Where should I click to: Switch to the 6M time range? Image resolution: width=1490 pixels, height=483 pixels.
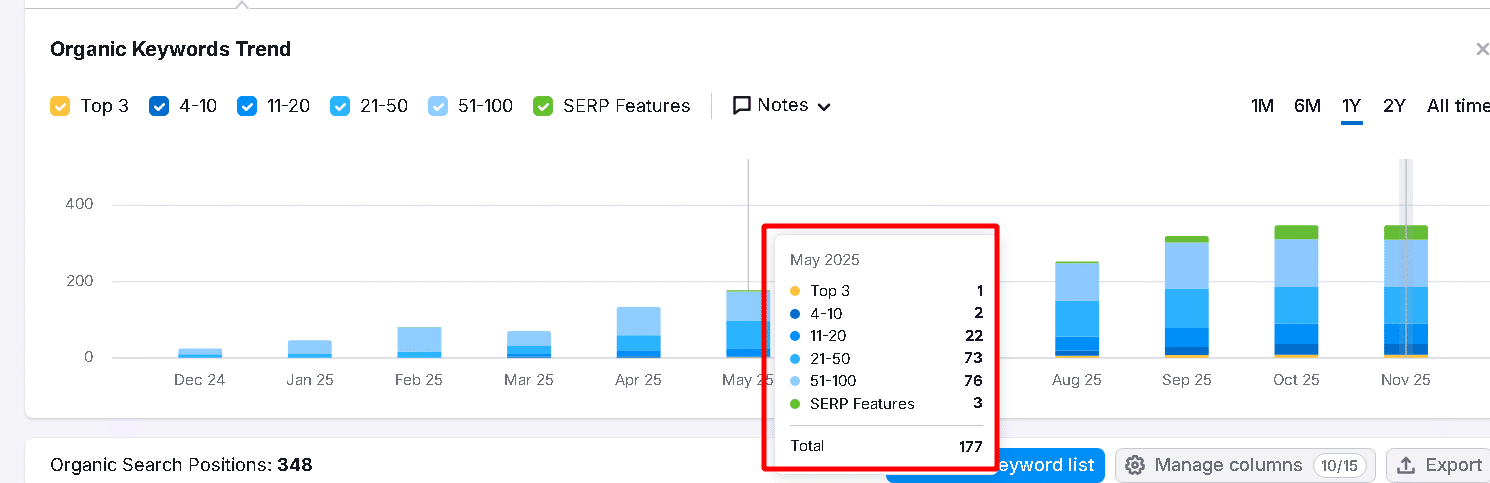(1307, 106)
